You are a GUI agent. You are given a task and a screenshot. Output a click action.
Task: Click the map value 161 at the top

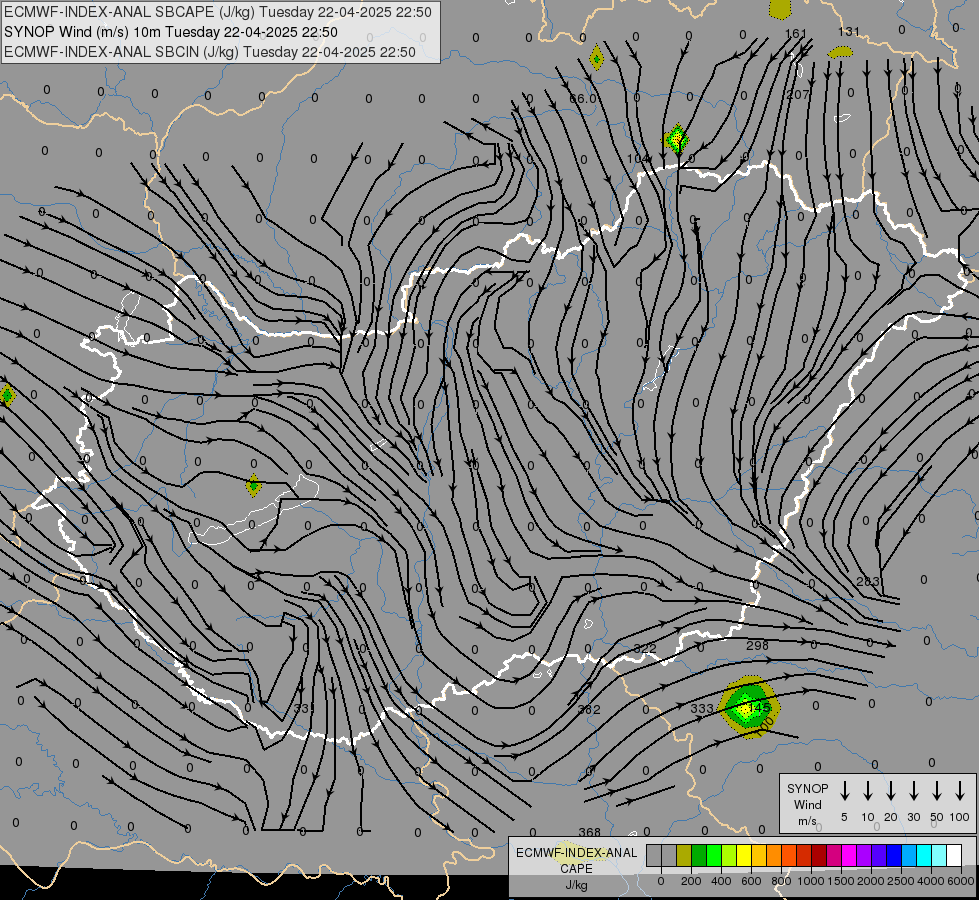pyautogui.click(x=796, y=34)
